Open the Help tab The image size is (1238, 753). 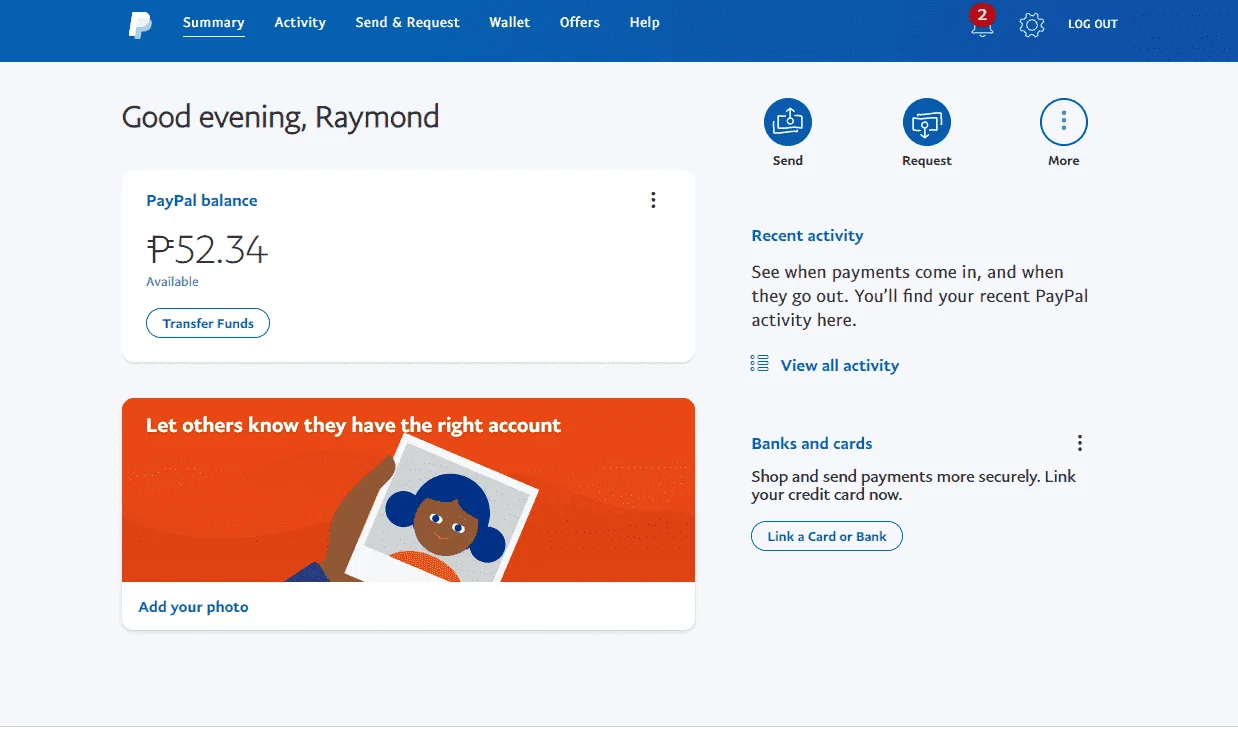tap(645, 22)
